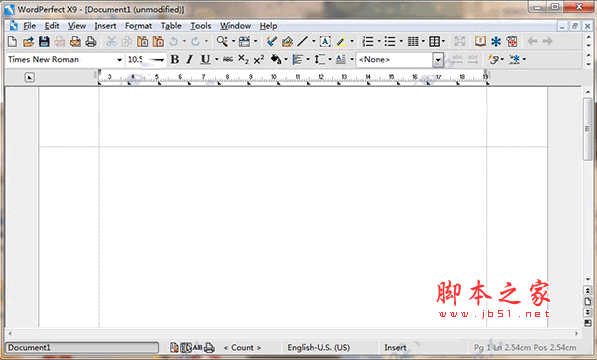
Task: Open the Find magnifier tool
Action: 222,41
